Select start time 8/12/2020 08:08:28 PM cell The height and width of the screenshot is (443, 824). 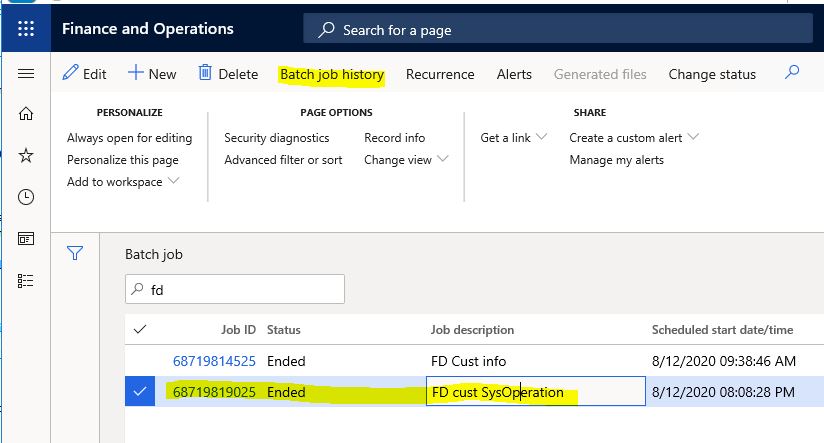[723, 392]
